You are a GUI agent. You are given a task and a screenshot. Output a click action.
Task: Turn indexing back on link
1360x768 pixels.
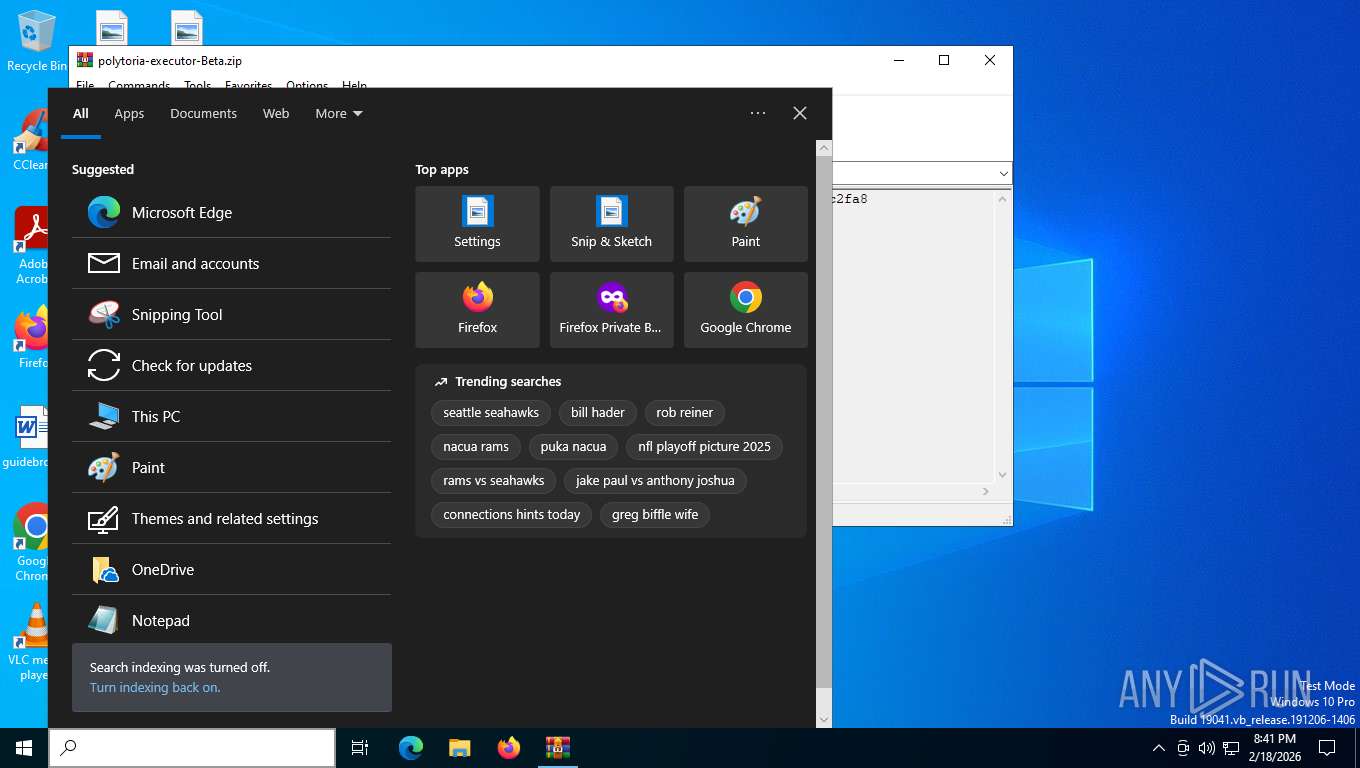[155, 688]
